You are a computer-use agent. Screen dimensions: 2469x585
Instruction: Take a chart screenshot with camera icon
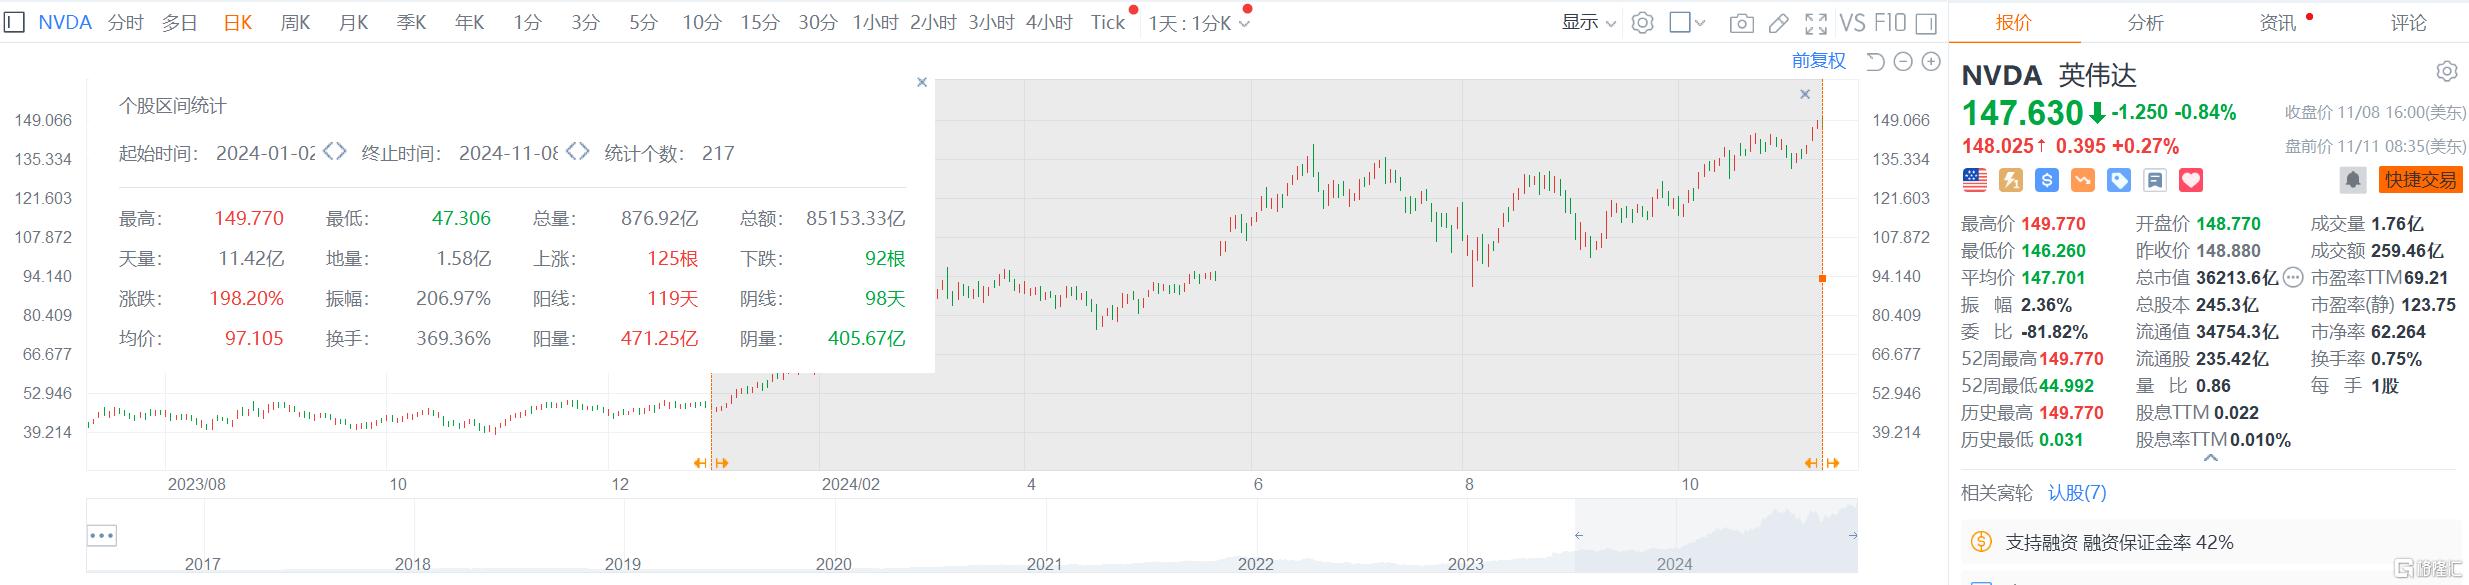pos(1742,23)
